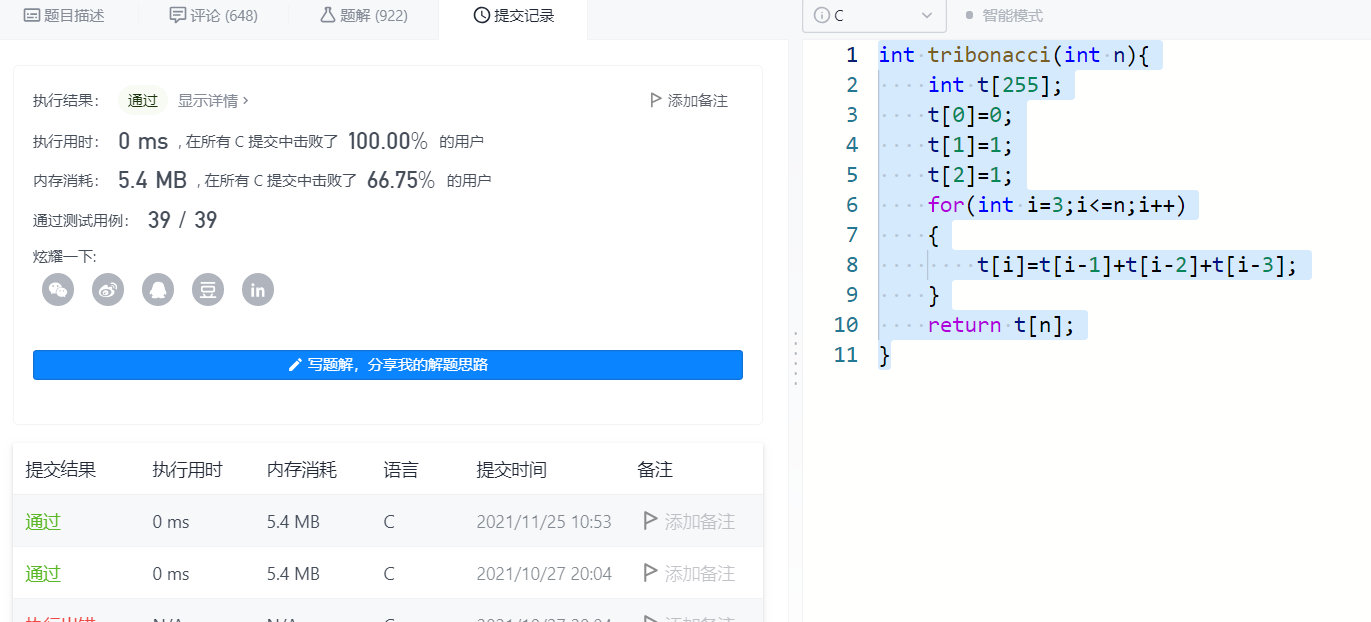The width and height of the screenshot is (1371, 622).
Task: Click the 内存消耗 column header
Action: (302, 469)
